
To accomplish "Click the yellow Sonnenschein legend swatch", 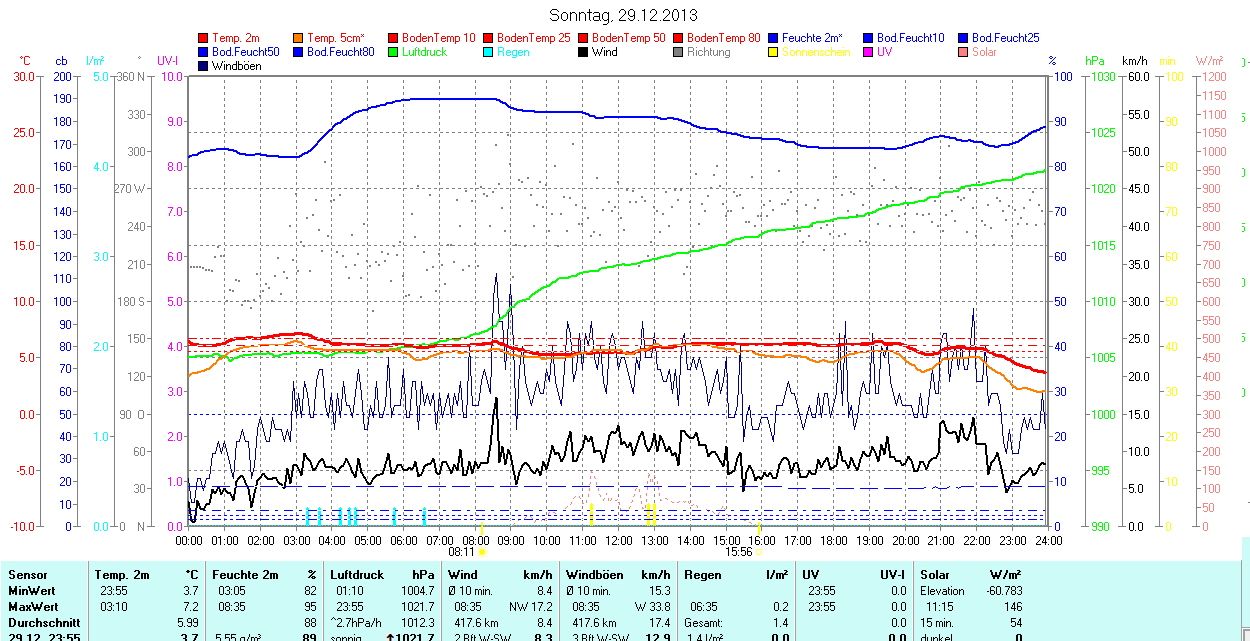I will [x=774, y=52].
